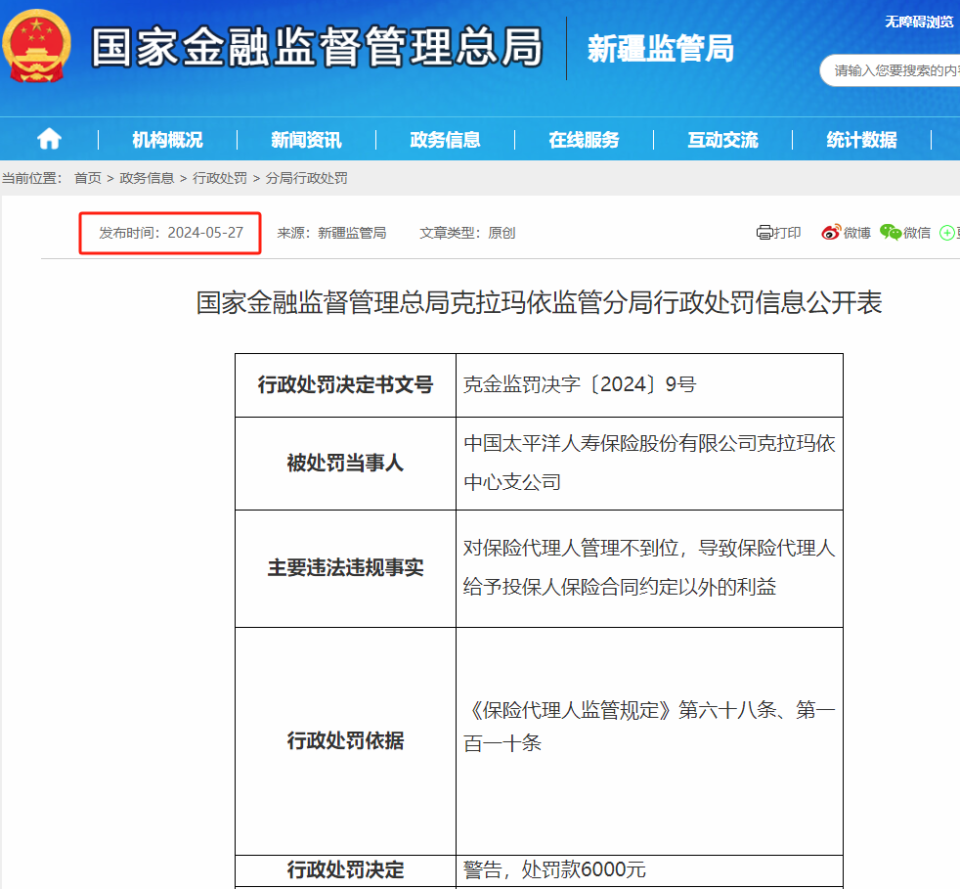Click the 发布时间: 2024-05-27 text
The width and height of the screenshot is (960, 889).
click(171, 233)
